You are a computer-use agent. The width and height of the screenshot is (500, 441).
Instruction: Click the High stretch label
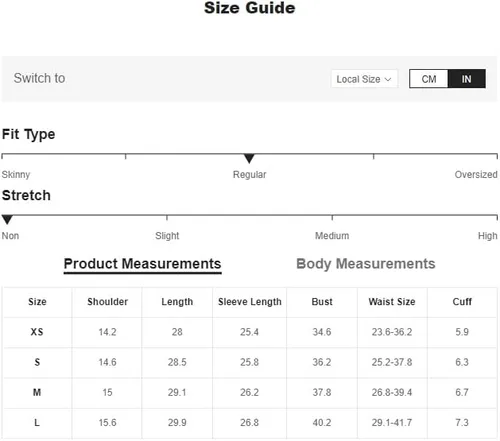[488, 236]
